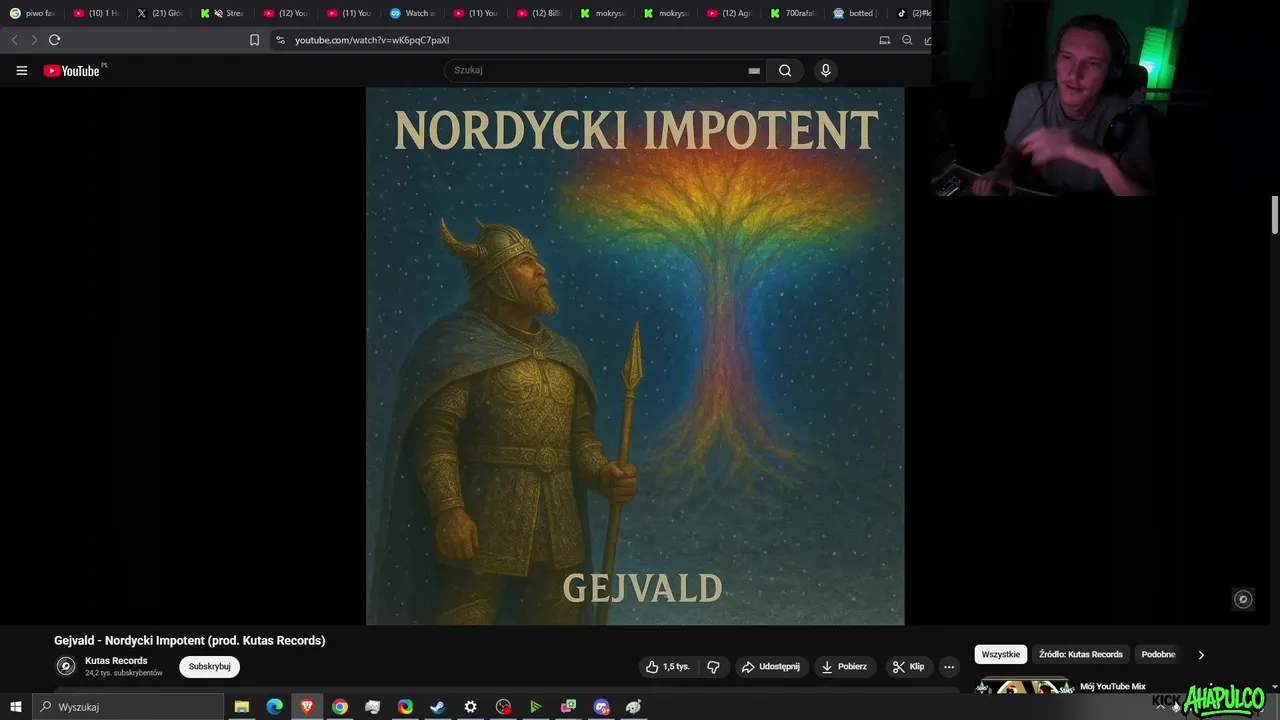Open the Mój YouTube Mix title
The width and height of the screenshot is (1280, 720).
tap(1112, 686)
